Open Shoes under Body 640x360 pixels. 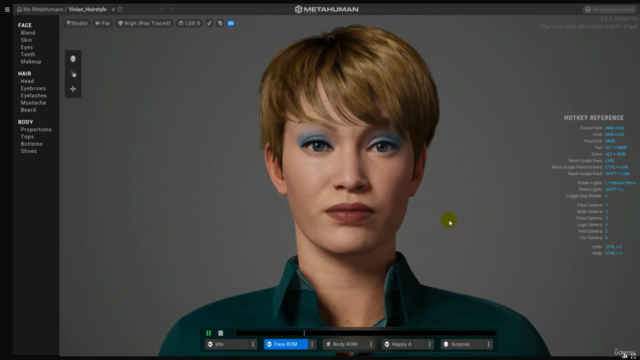click(x=29, y=151)
